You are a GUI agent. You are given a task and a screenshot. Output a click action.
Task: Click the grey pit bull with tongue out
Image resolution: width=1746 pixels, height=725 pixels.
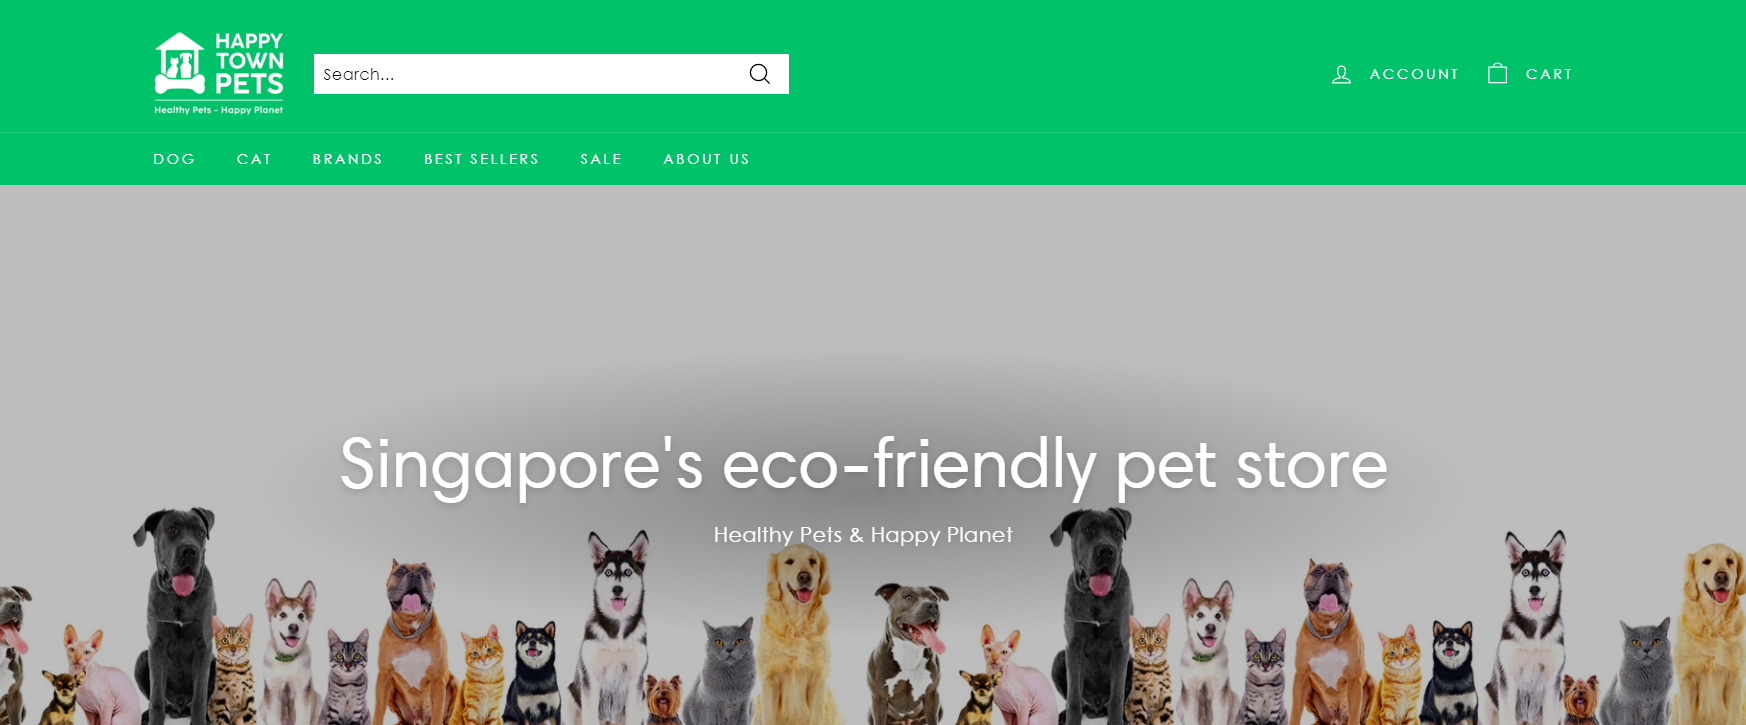tap(910, 650)
